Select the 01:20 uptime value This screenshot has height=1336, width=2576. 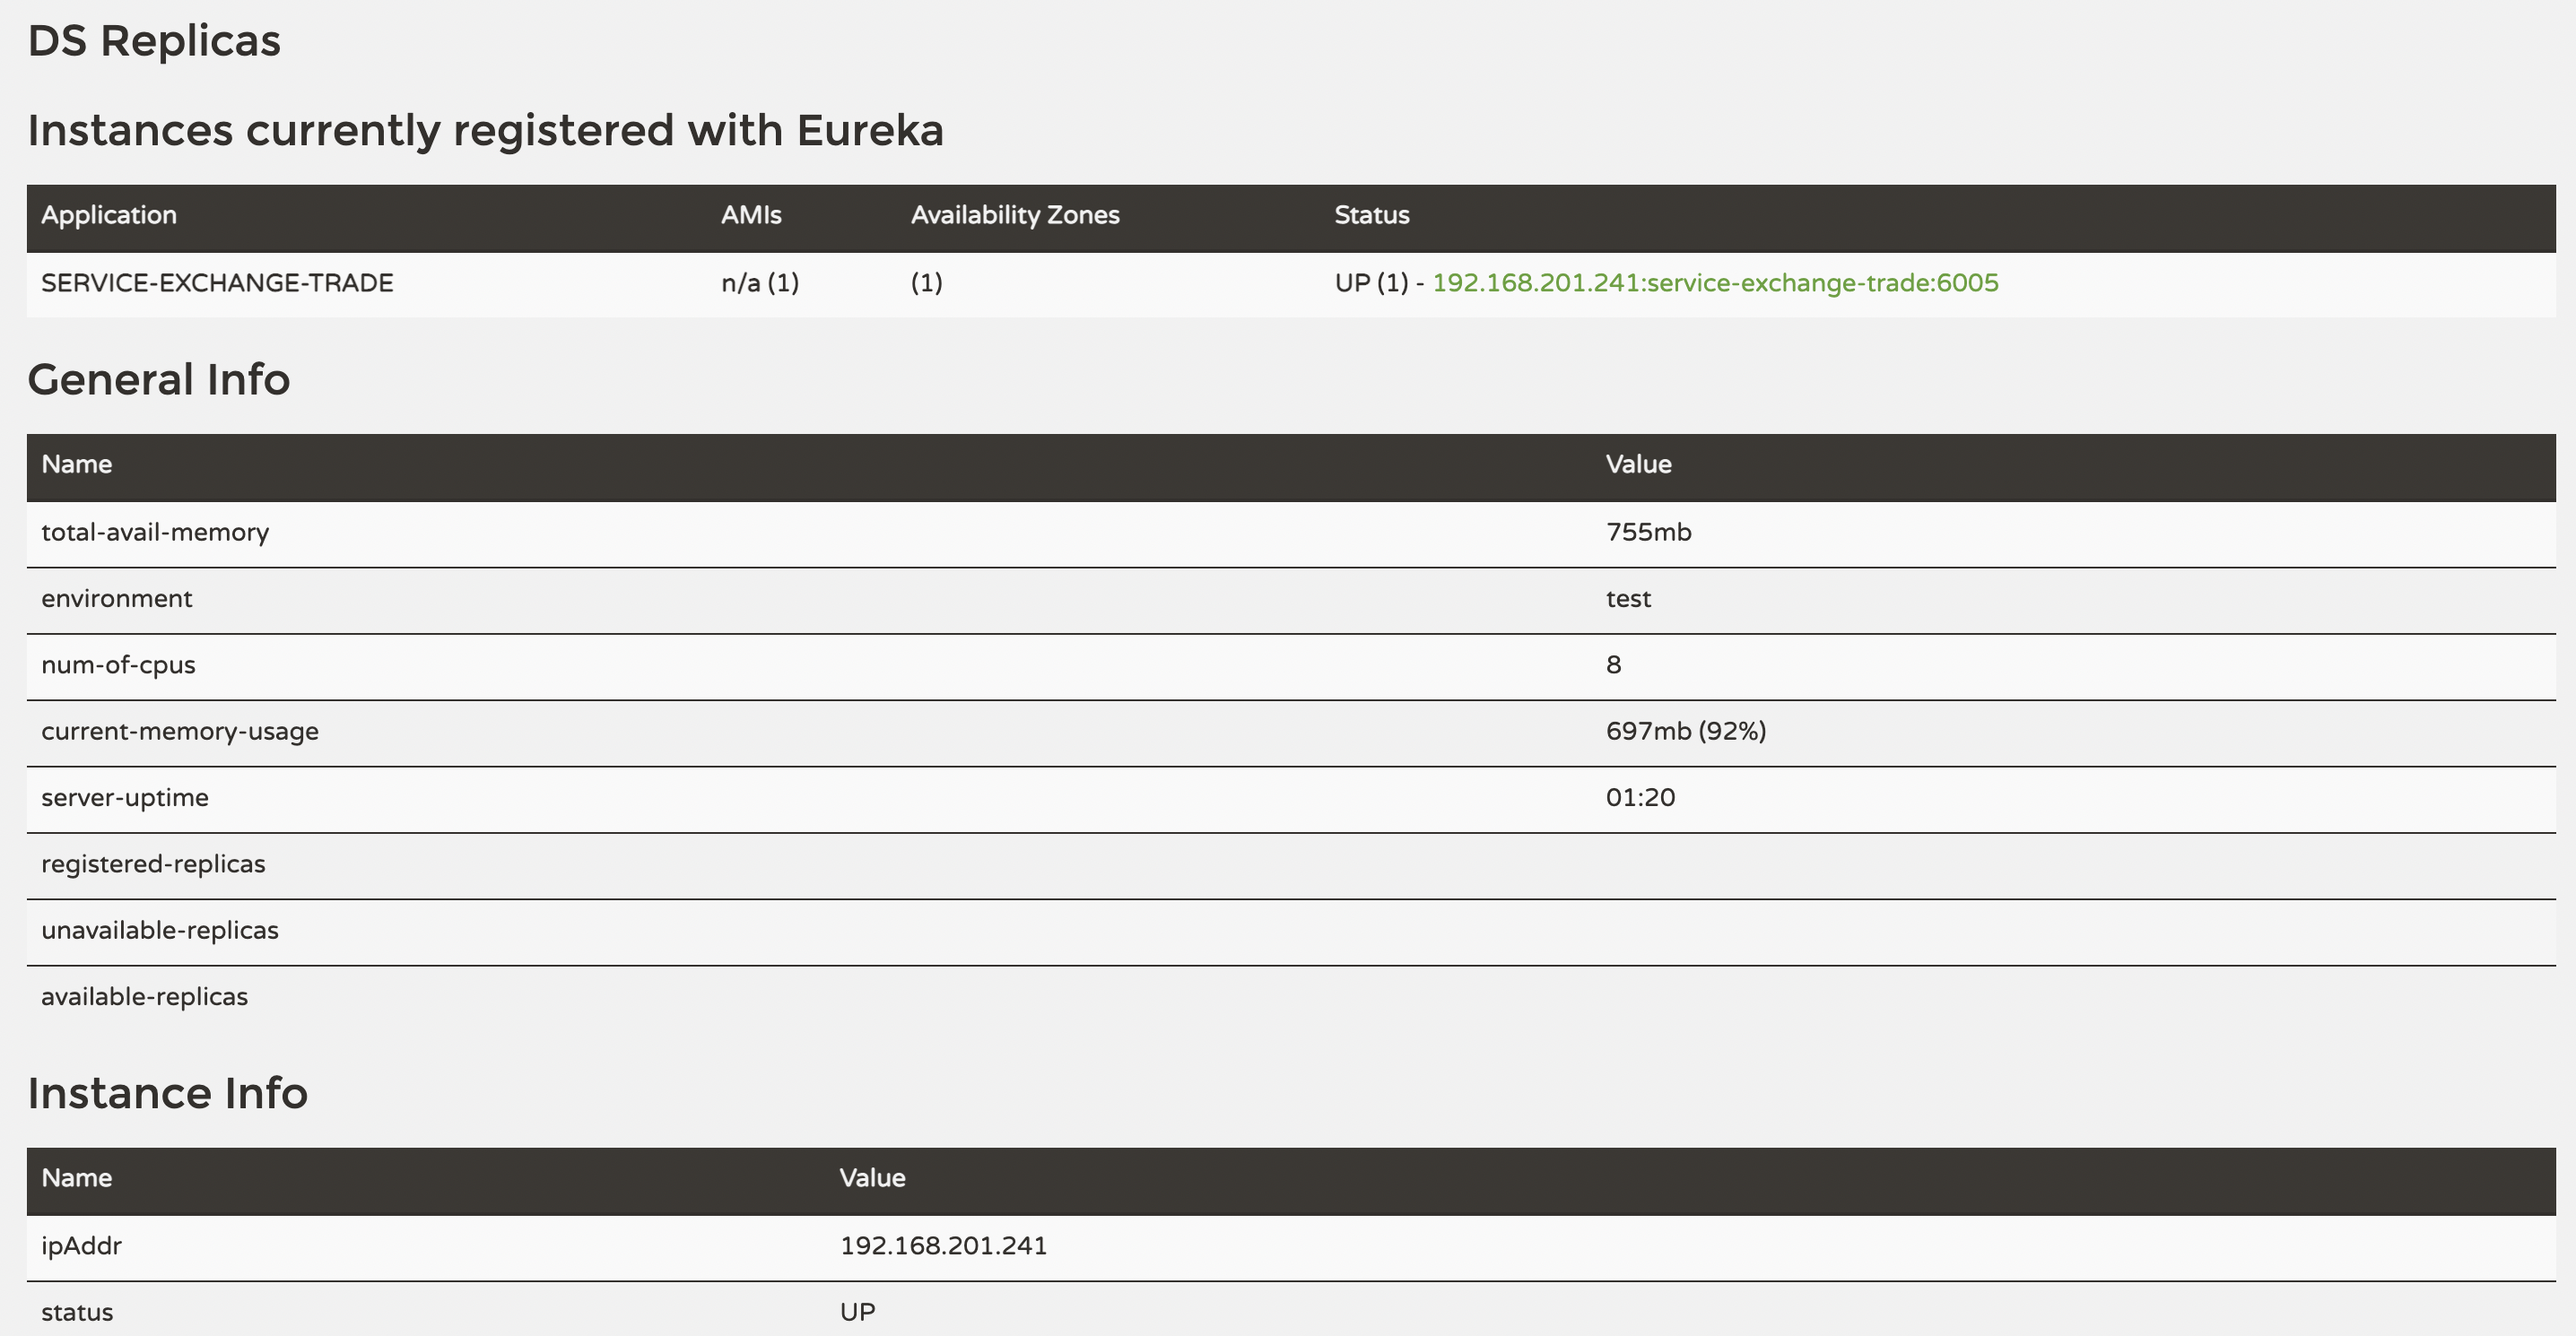tap(1640, 797)
